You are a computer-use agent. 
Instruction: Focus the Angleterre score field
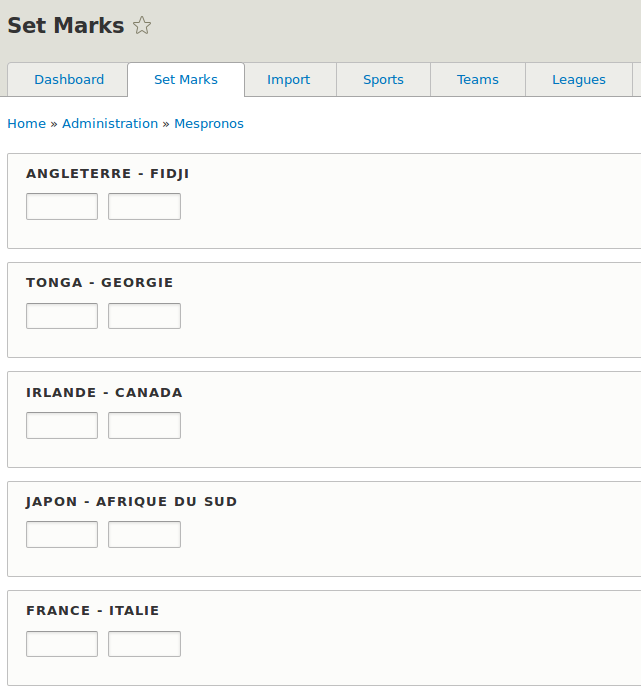click(x=62, y=207)
